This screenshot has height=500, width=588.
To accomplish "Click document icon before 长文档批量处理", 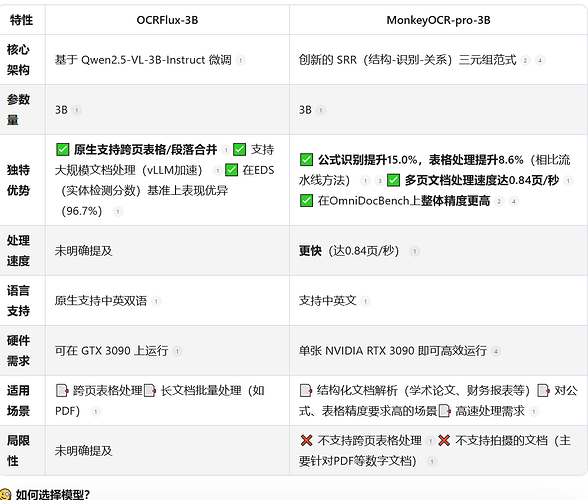I will click(x=150, y=390).
